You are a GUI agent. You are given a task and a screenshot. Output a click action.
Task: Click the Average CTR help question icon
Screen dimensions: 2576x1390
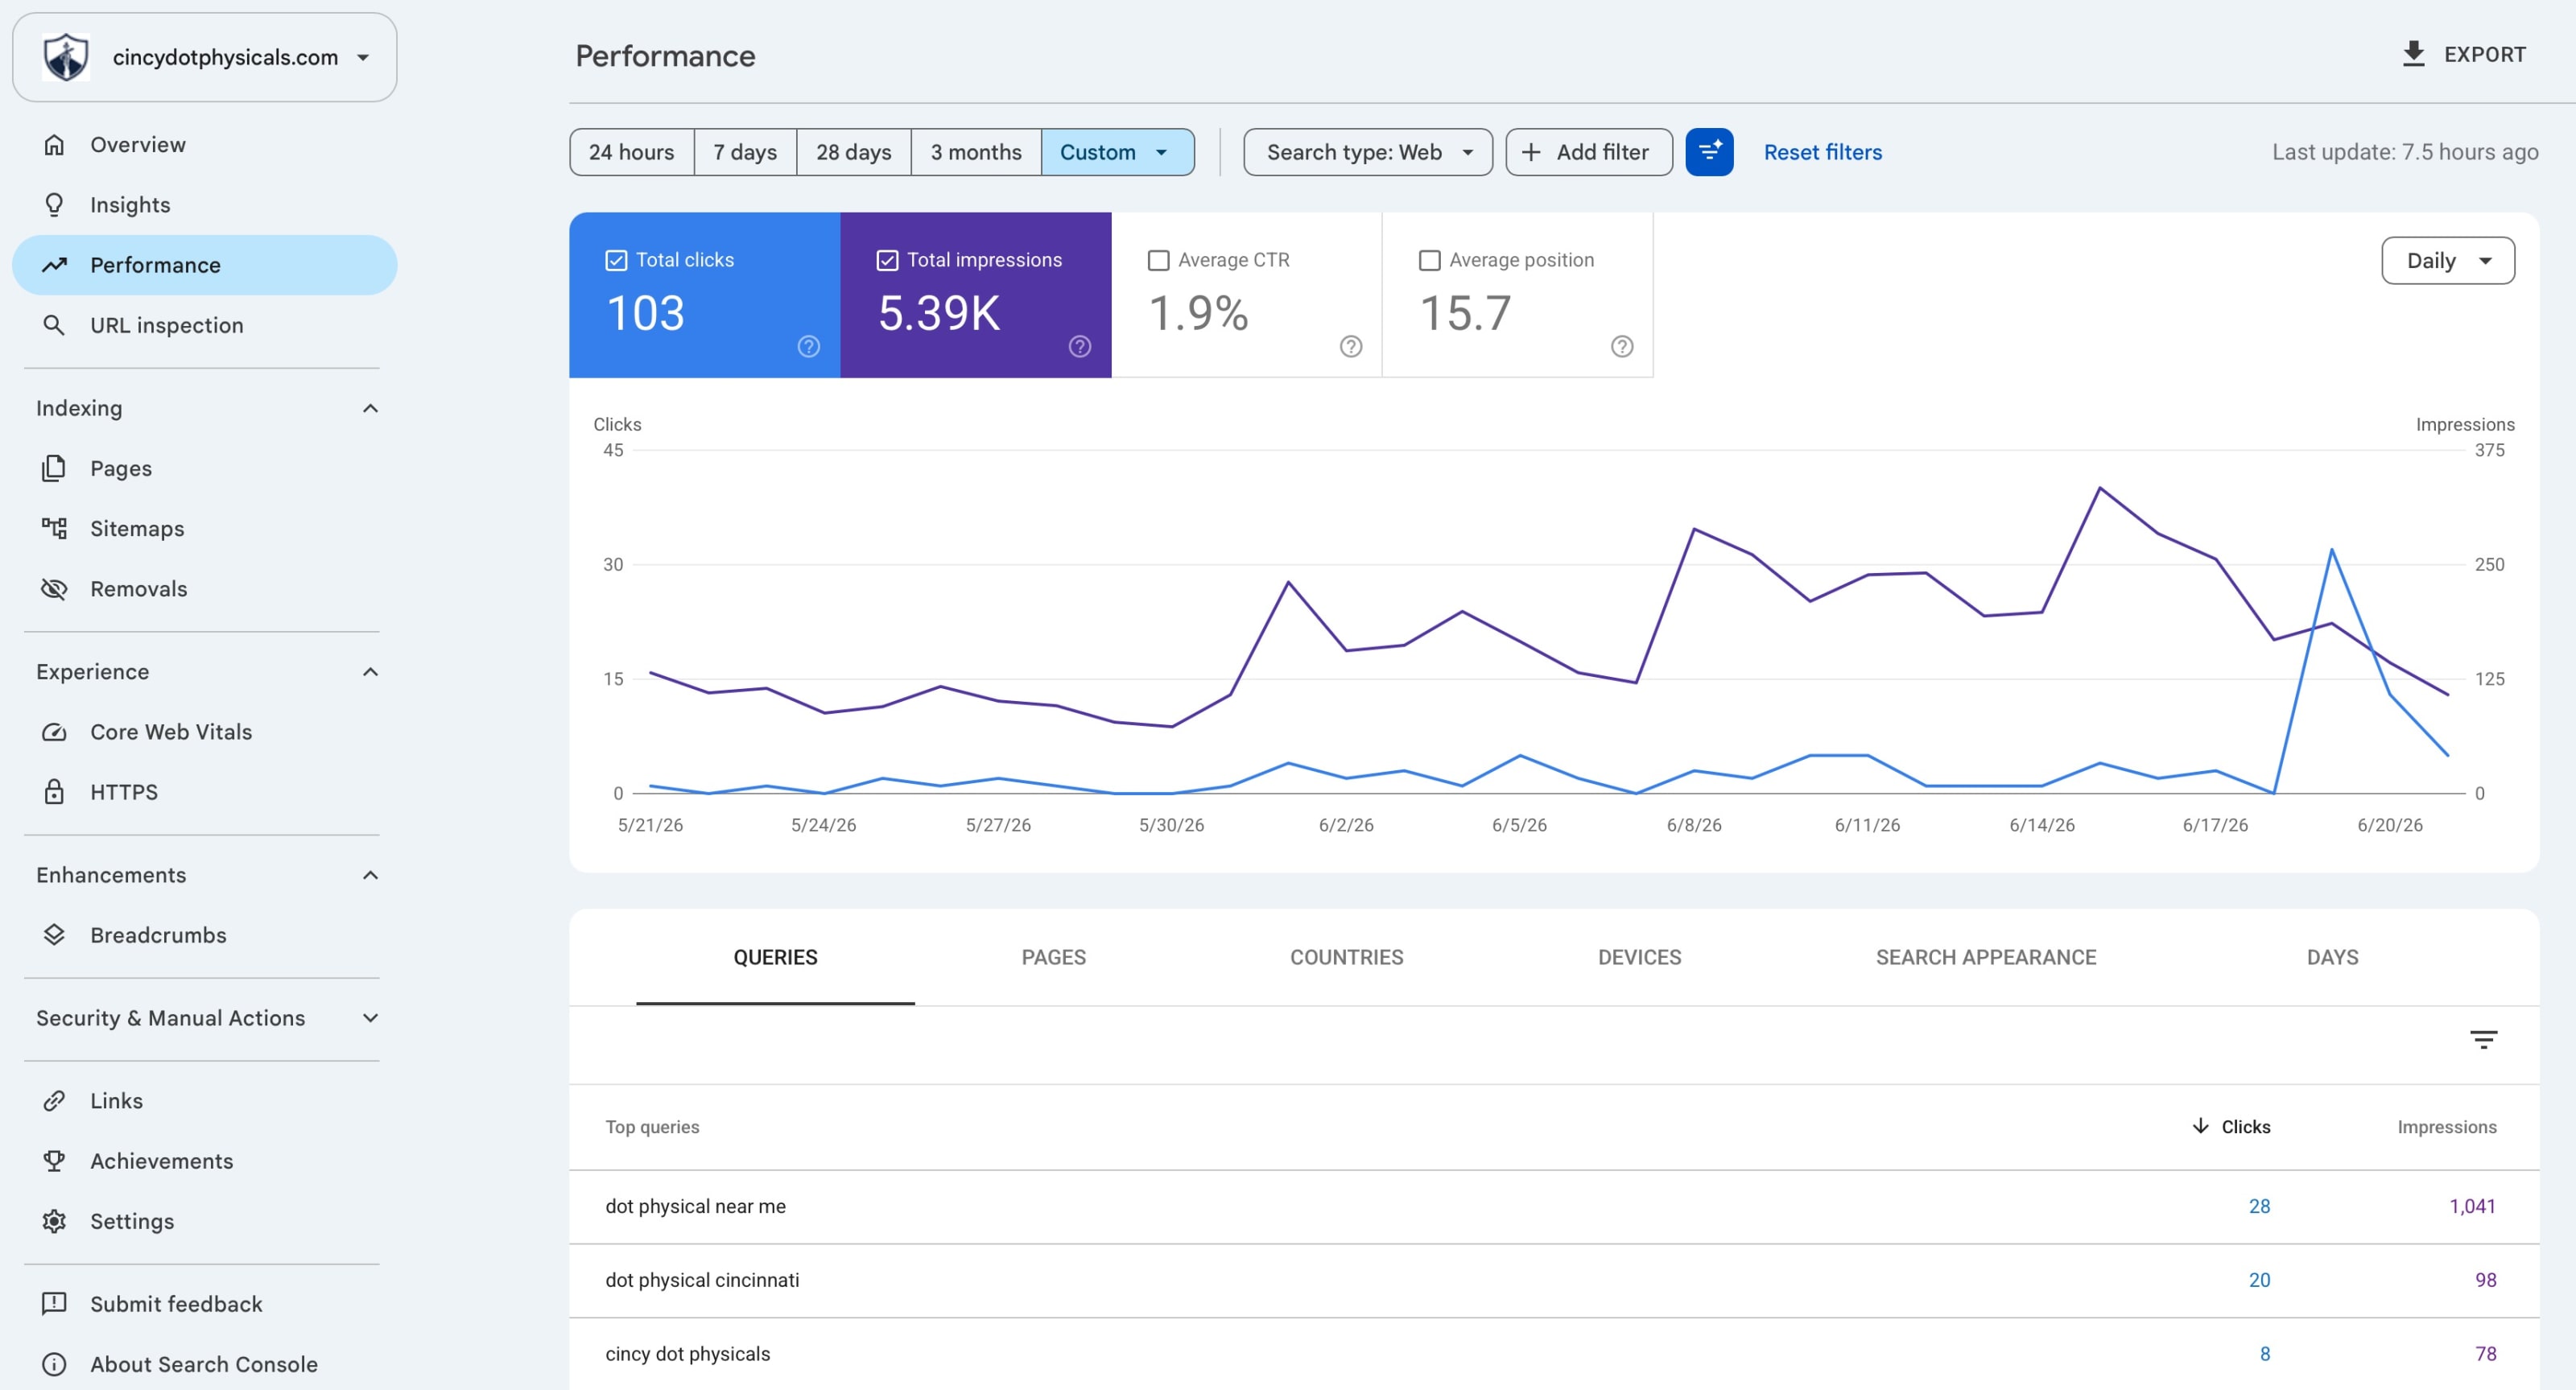pyautogui.click(x=1351, y=346)
